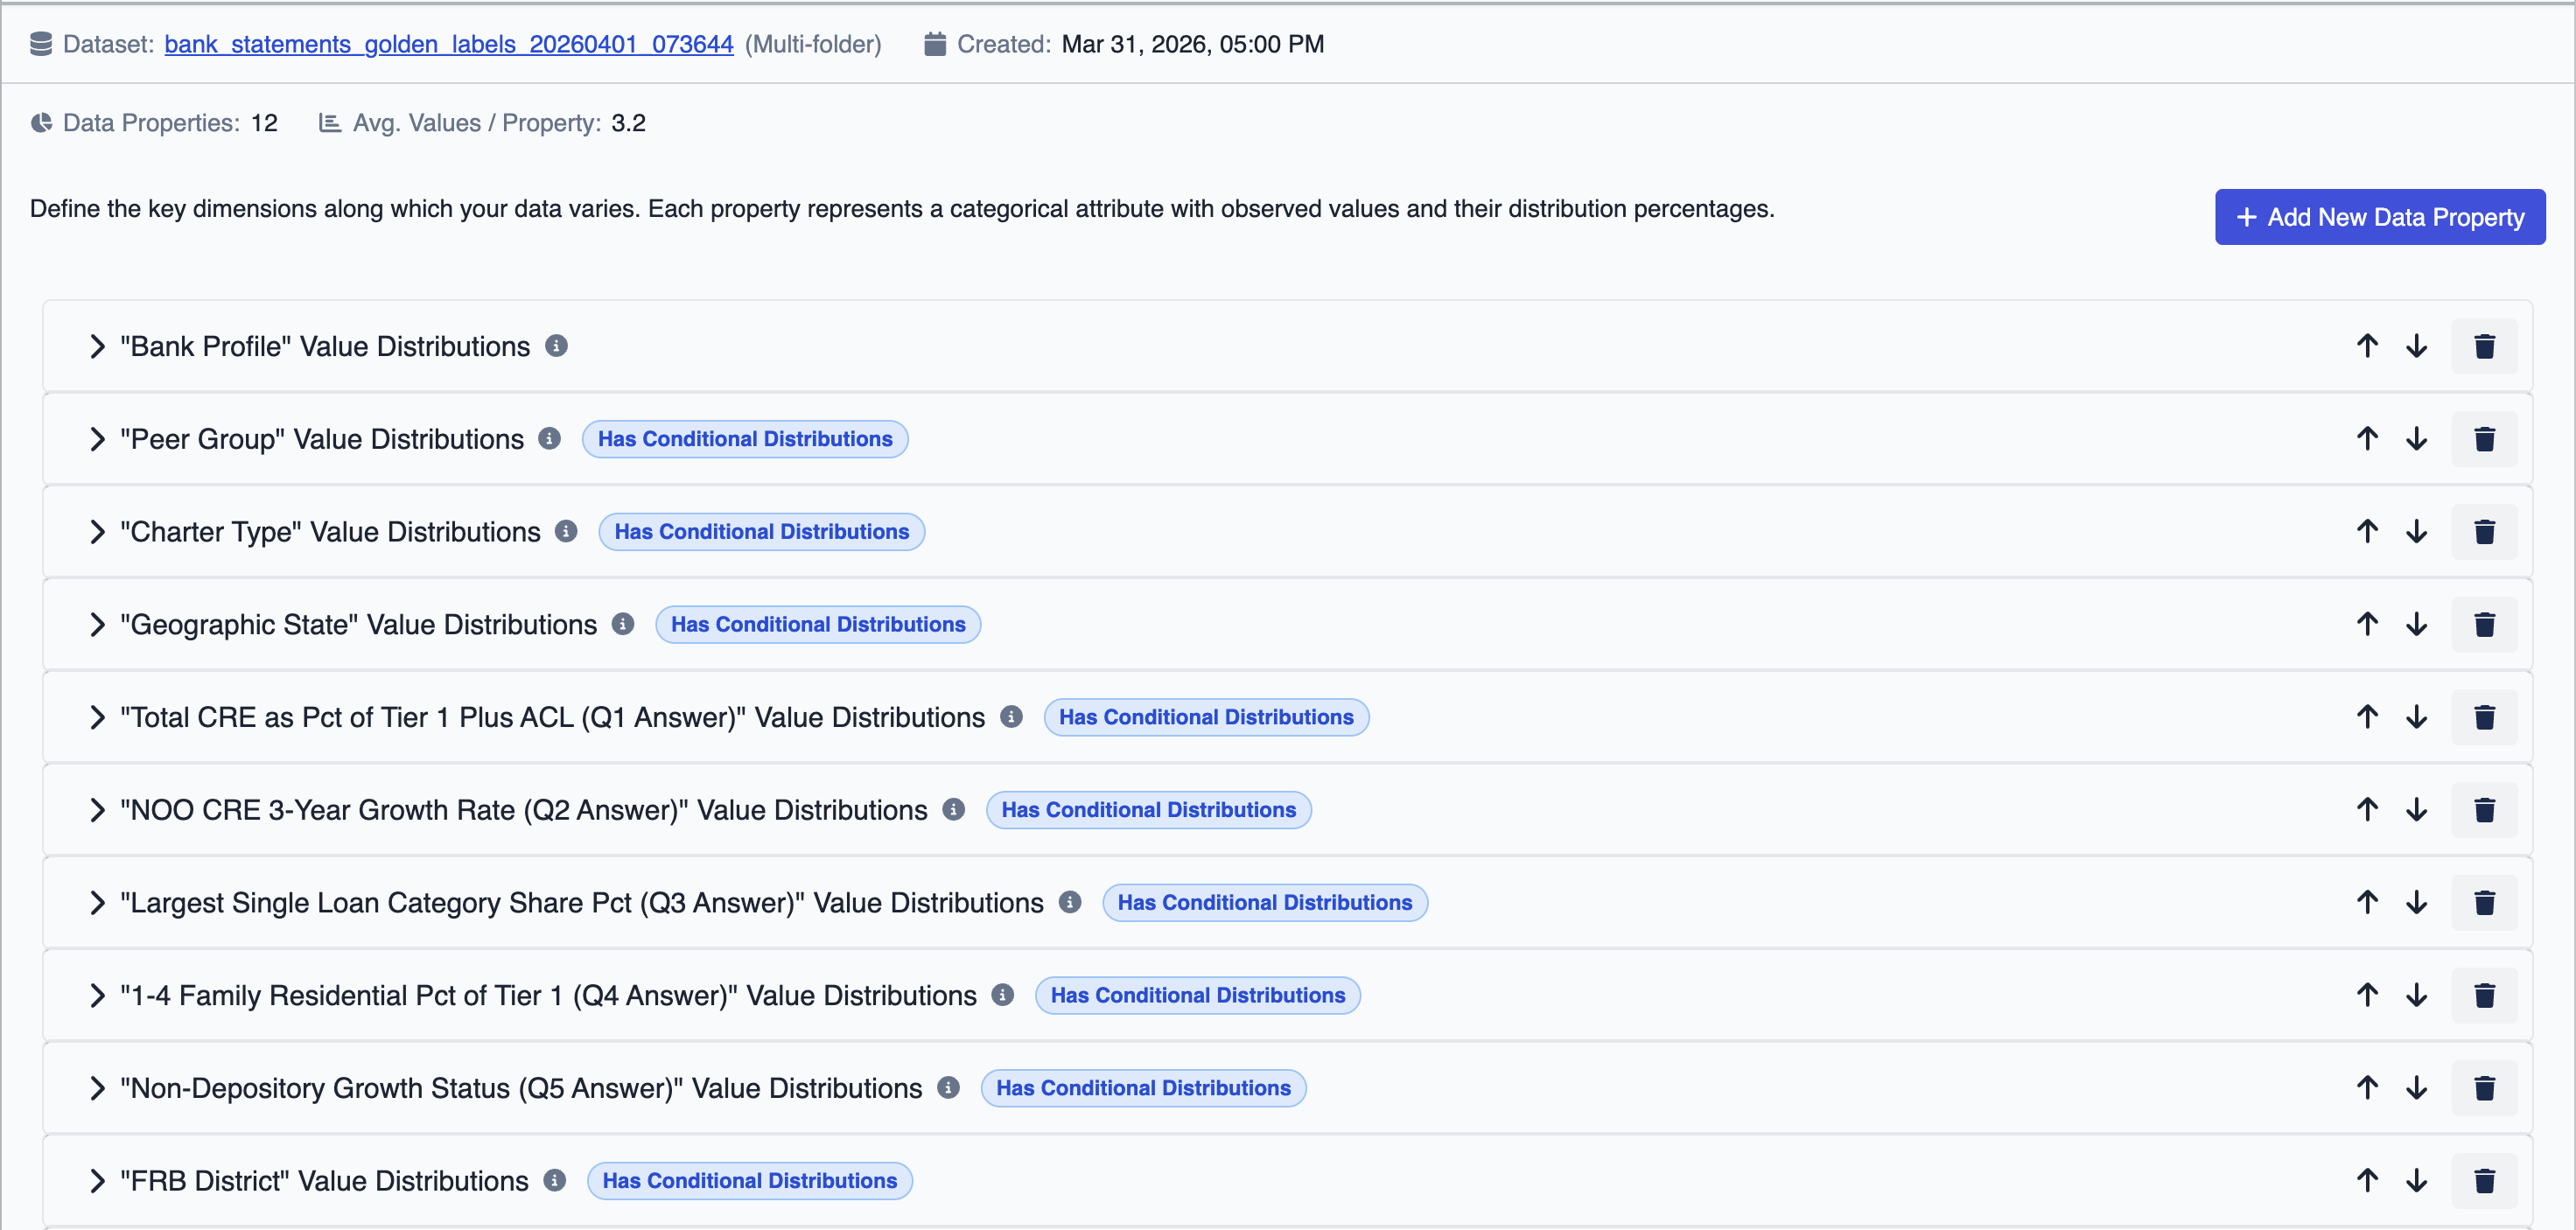Open bank_statements_golden_labels dataset link

448,44
